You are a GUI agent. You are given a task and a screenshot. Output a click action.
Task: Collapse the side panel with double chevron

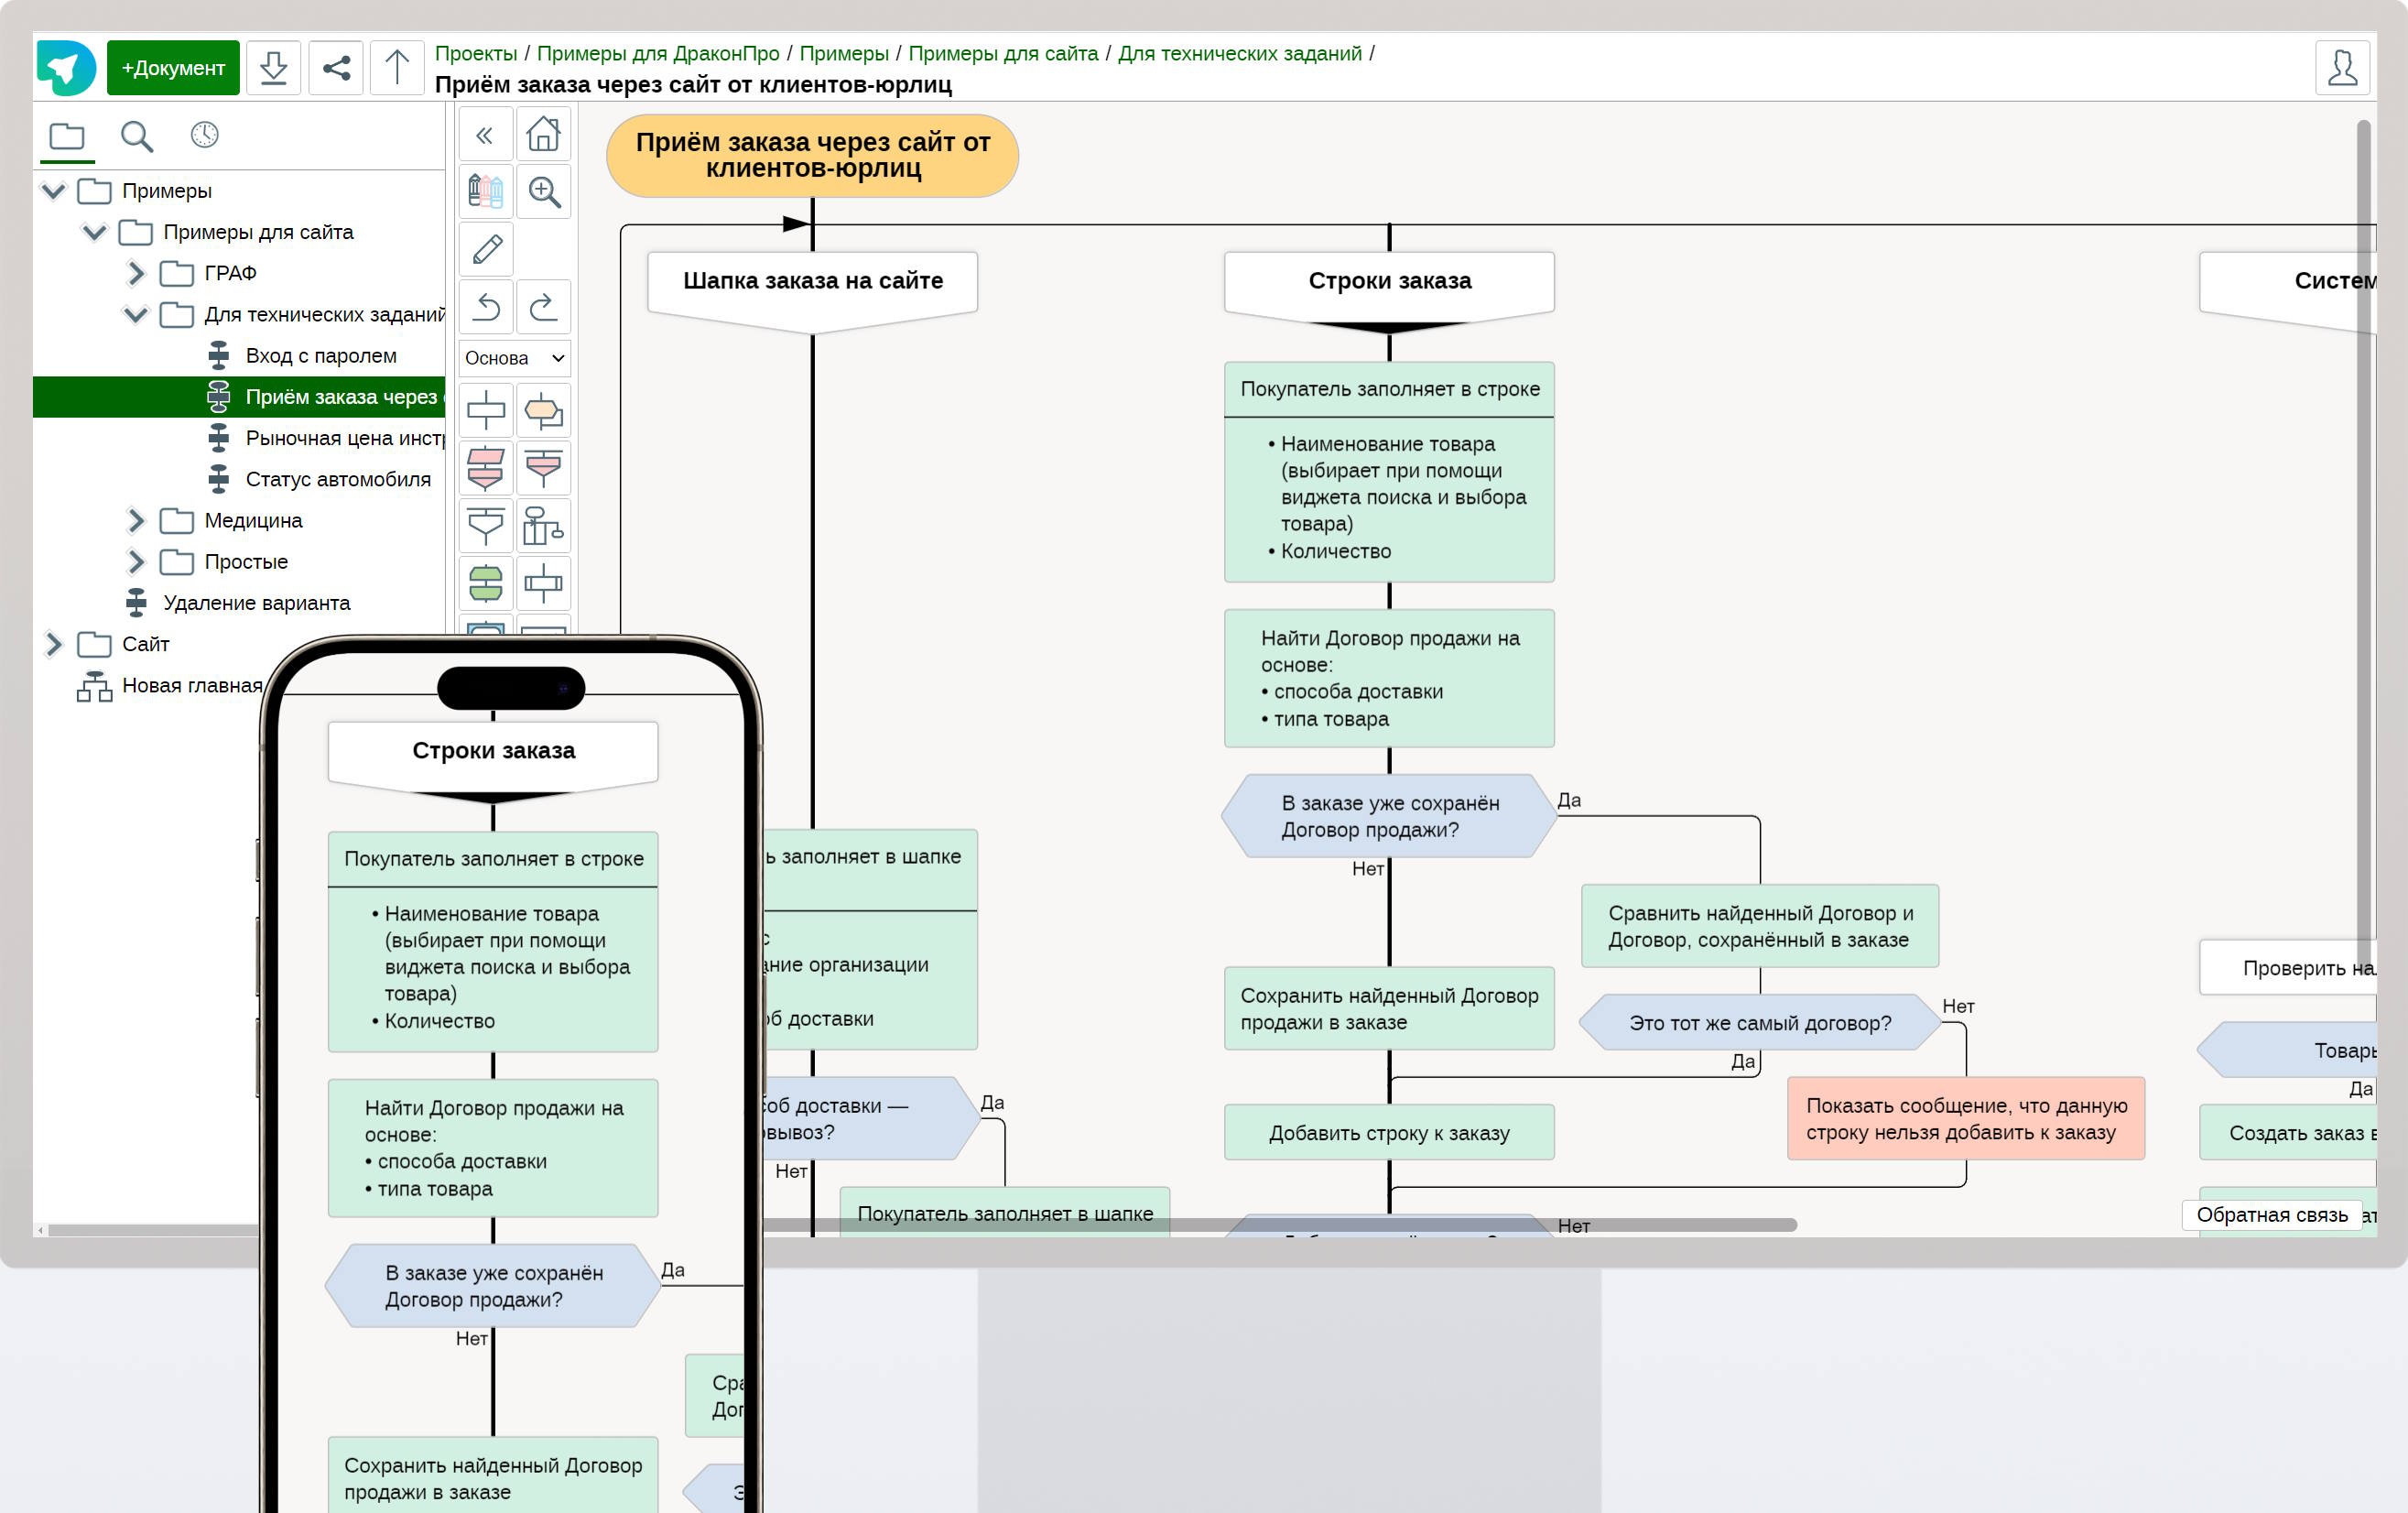point(486,134)
